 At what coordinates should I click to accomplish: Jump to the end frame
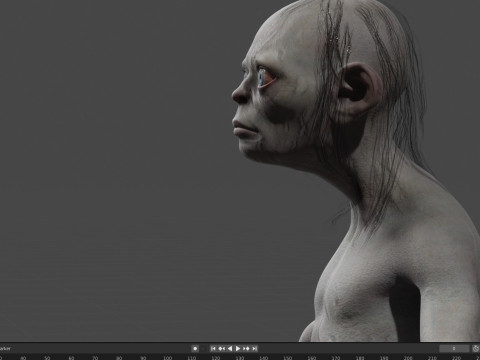(x=254, y=349)
